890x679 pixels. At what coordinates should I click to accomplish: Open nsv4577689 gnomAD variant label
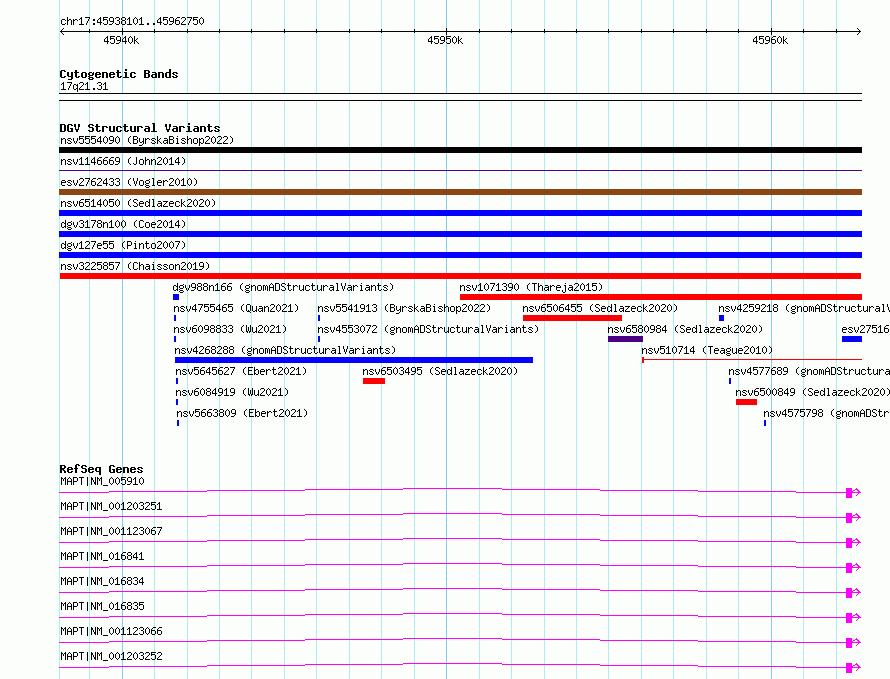(x=809, y=371)
